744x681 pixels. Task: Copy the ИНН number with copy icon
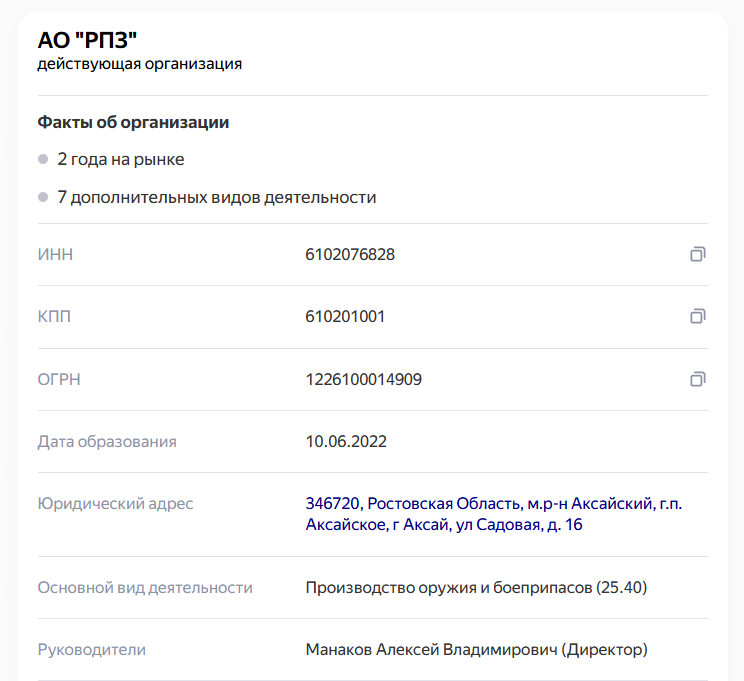697,255
